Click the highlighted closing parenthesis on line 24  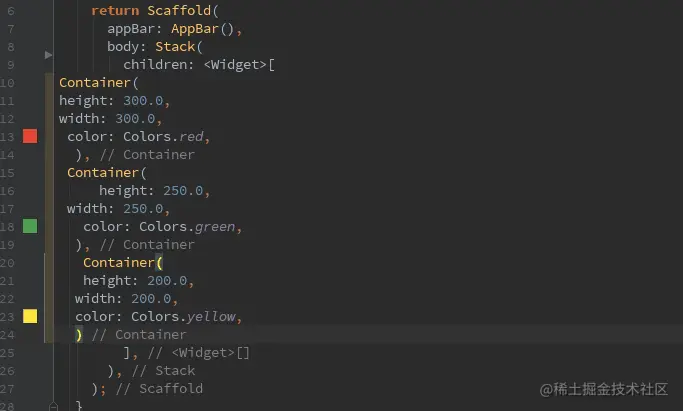(x=79, y=335)
